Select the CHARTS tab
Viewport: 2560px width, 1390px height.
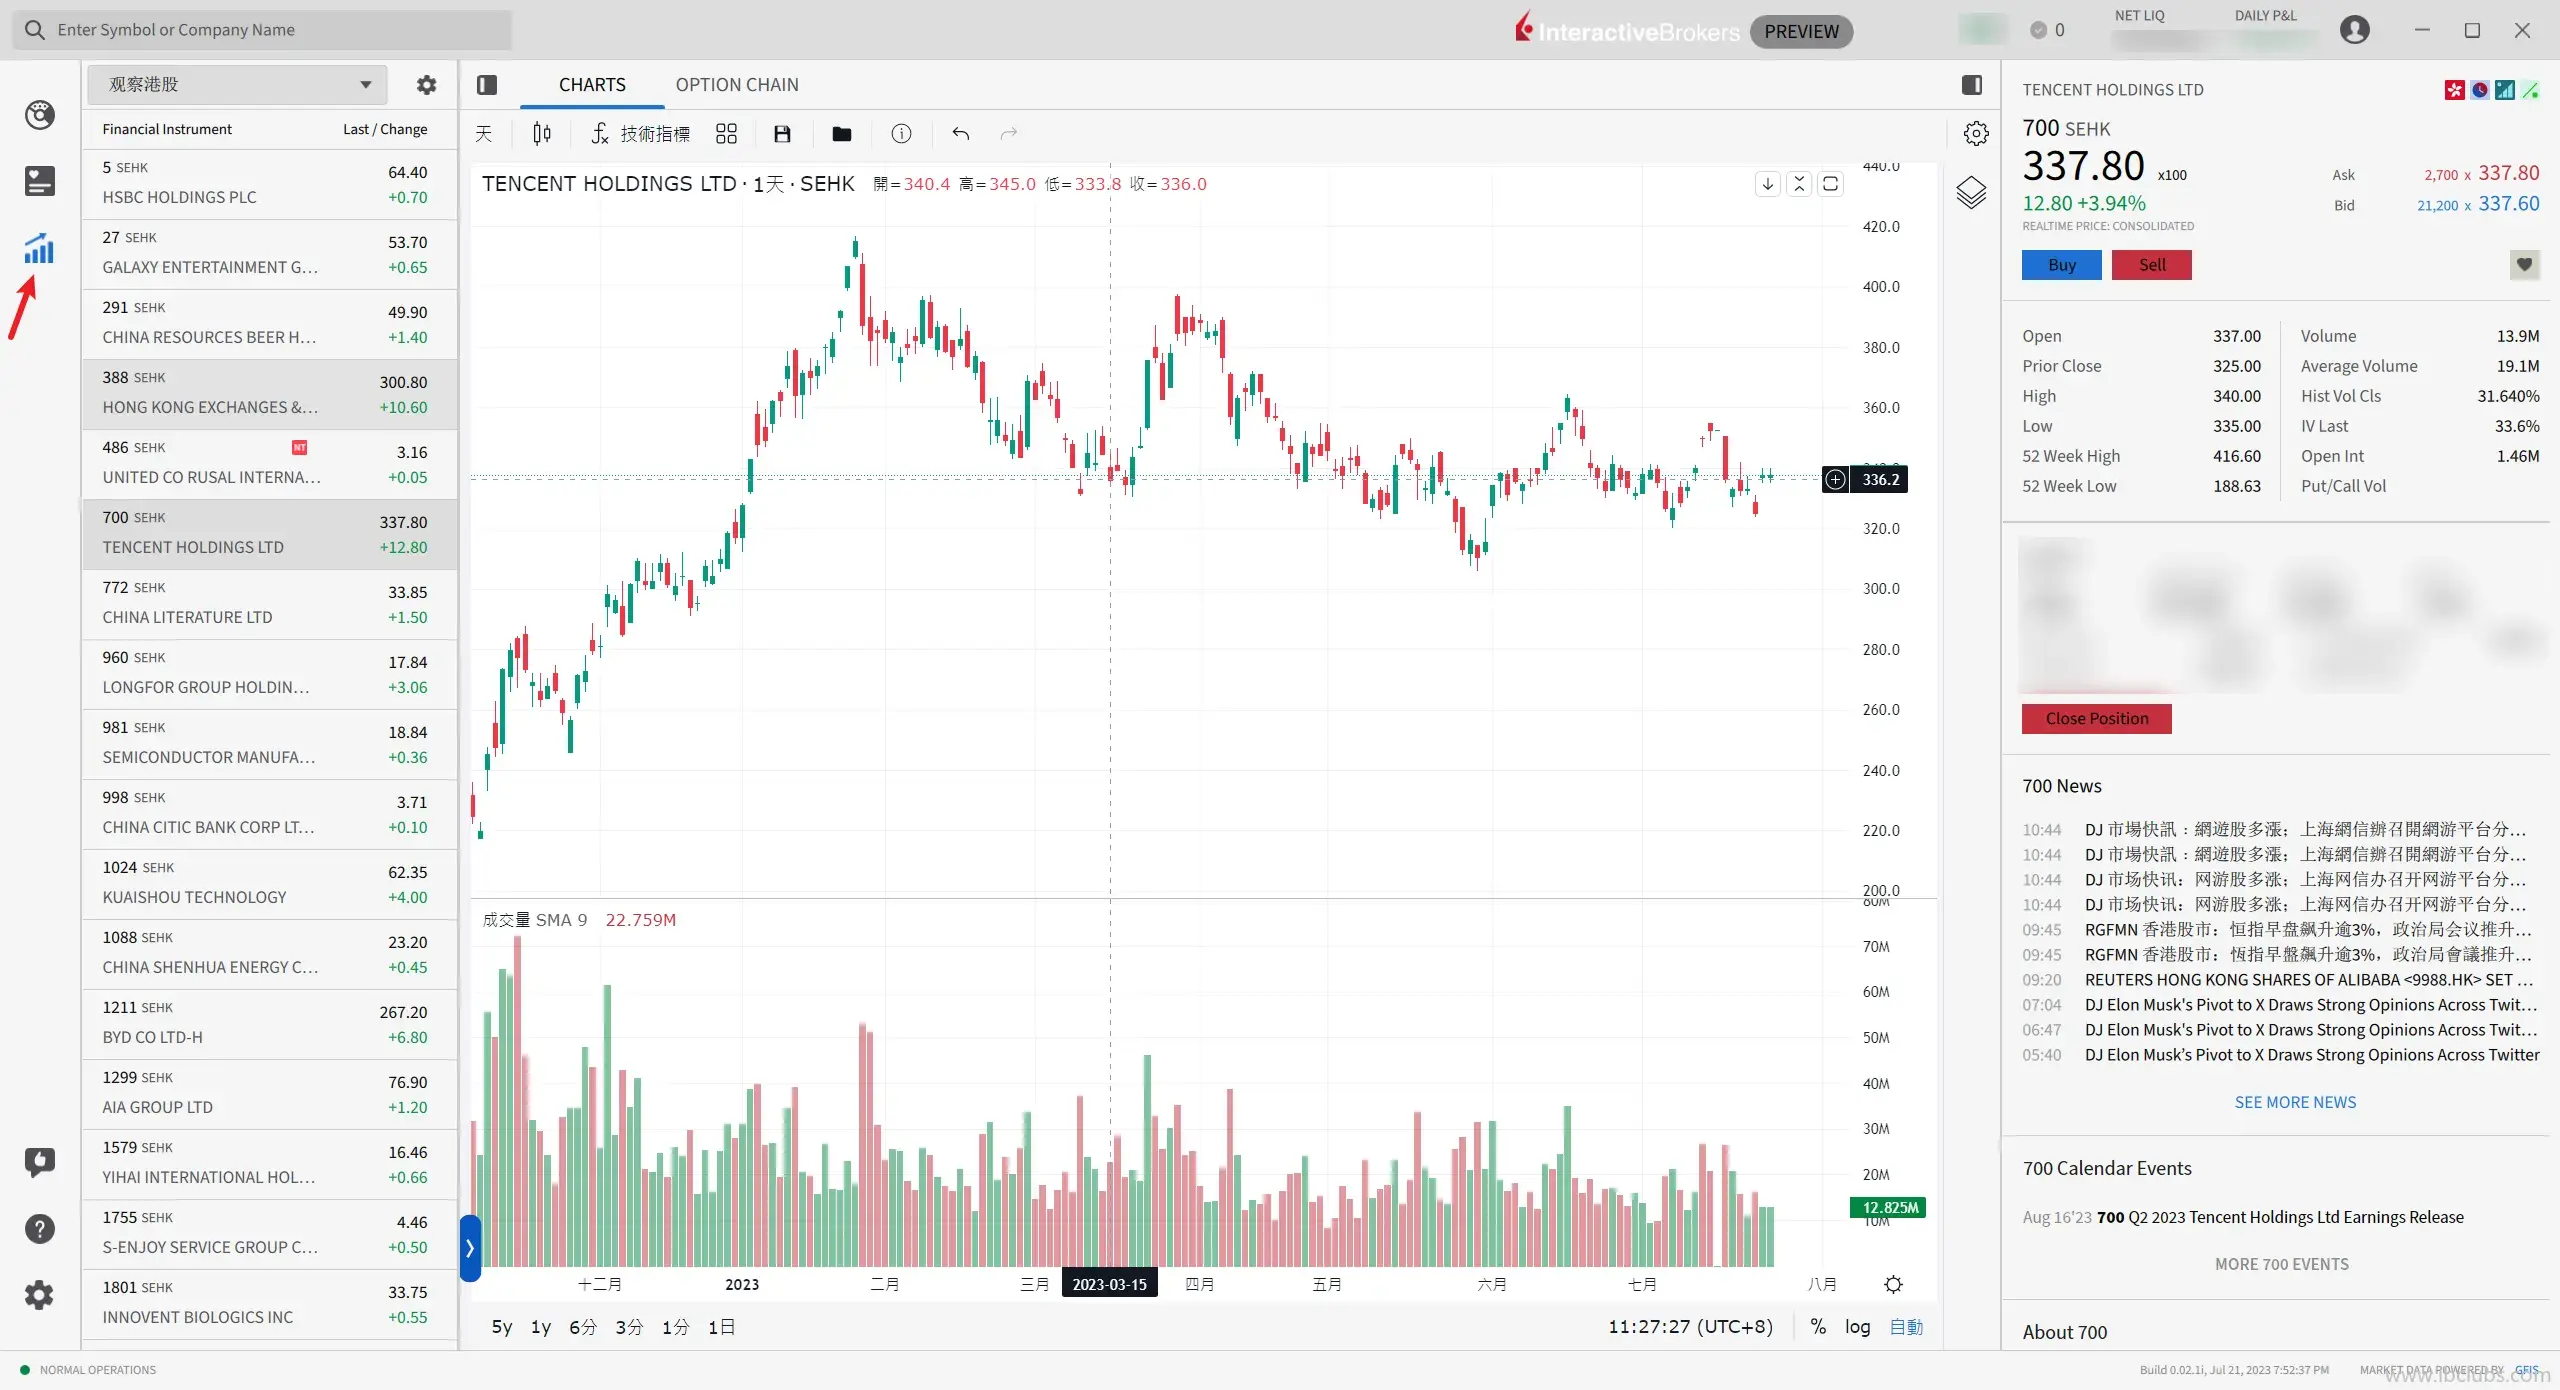[592, 85]
